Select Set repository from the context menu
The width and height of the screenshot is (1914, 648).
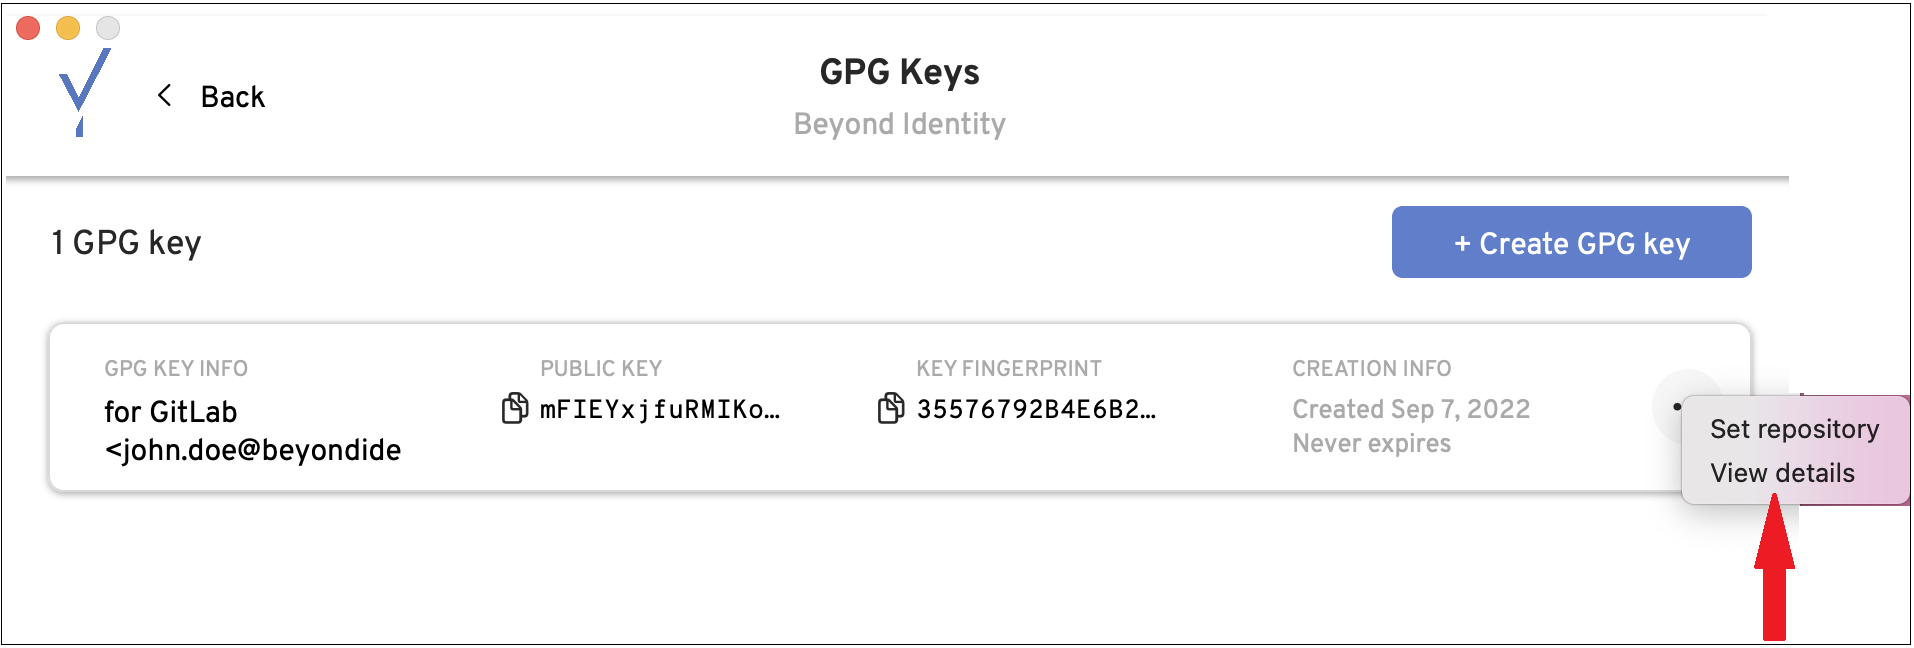[1794, 429]
